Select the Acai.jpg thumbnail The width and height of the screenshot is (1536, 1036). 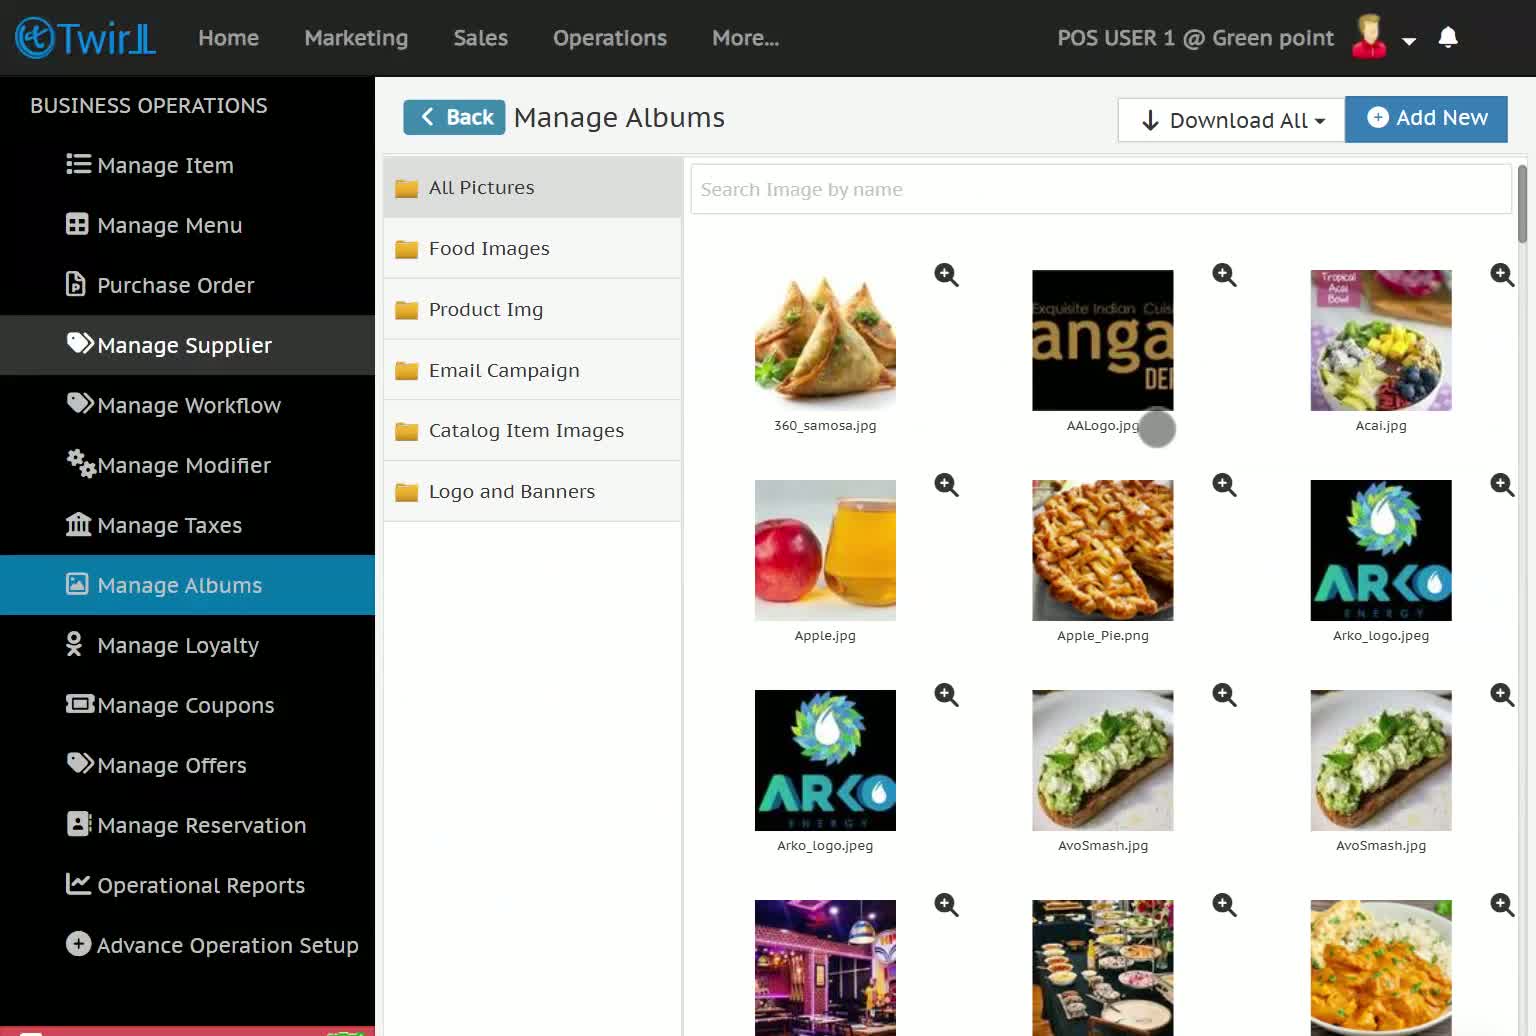point(1380,340)
